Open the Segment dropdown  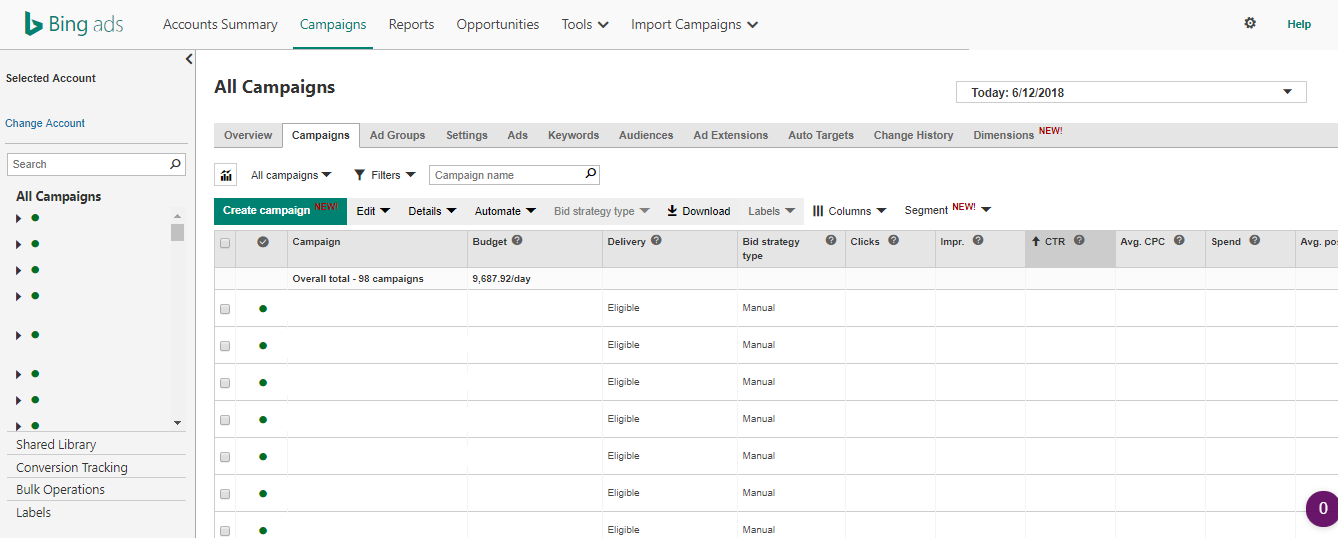click(x=948, y=210)
